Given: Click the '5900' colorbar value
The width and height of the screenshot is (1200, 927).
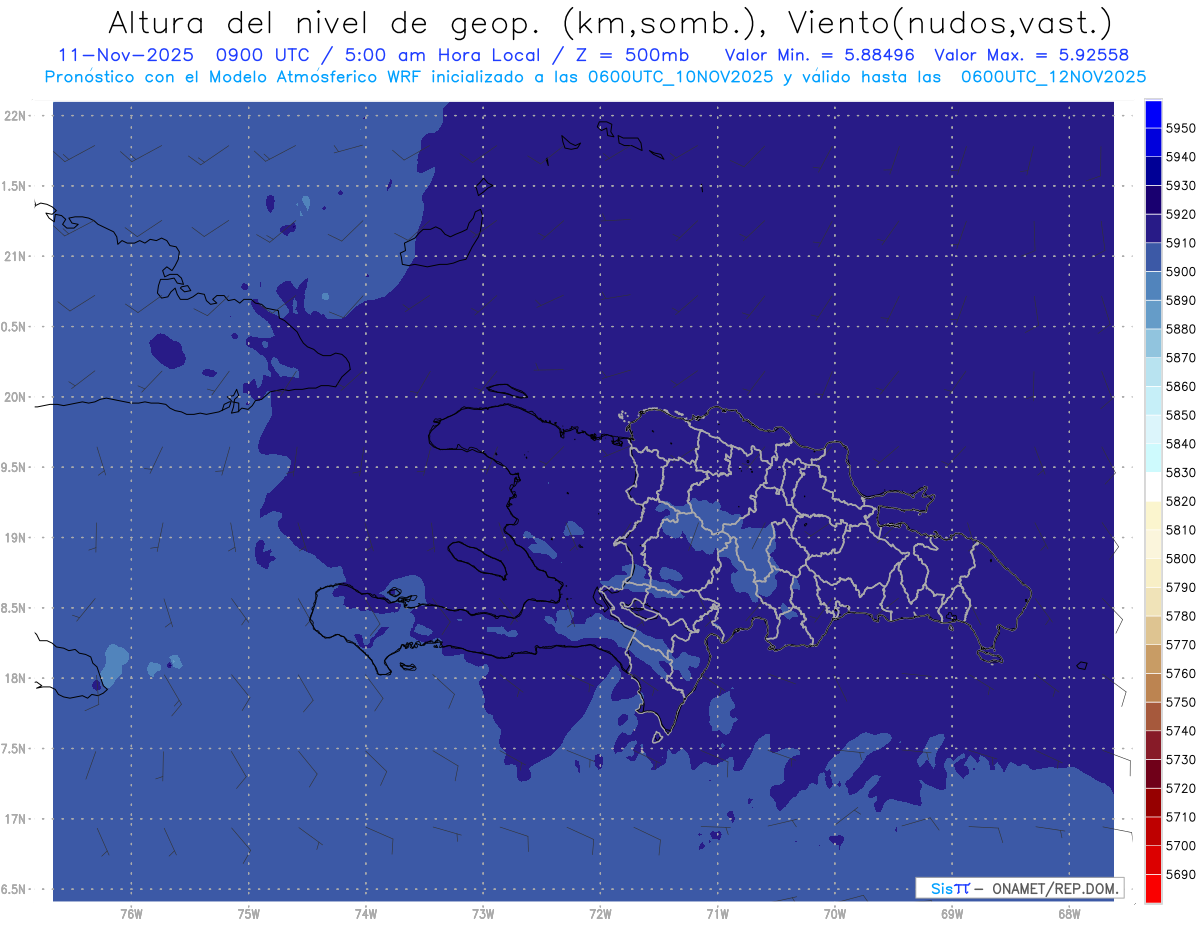Looking at the screenshot, I should coord(1181,271).
